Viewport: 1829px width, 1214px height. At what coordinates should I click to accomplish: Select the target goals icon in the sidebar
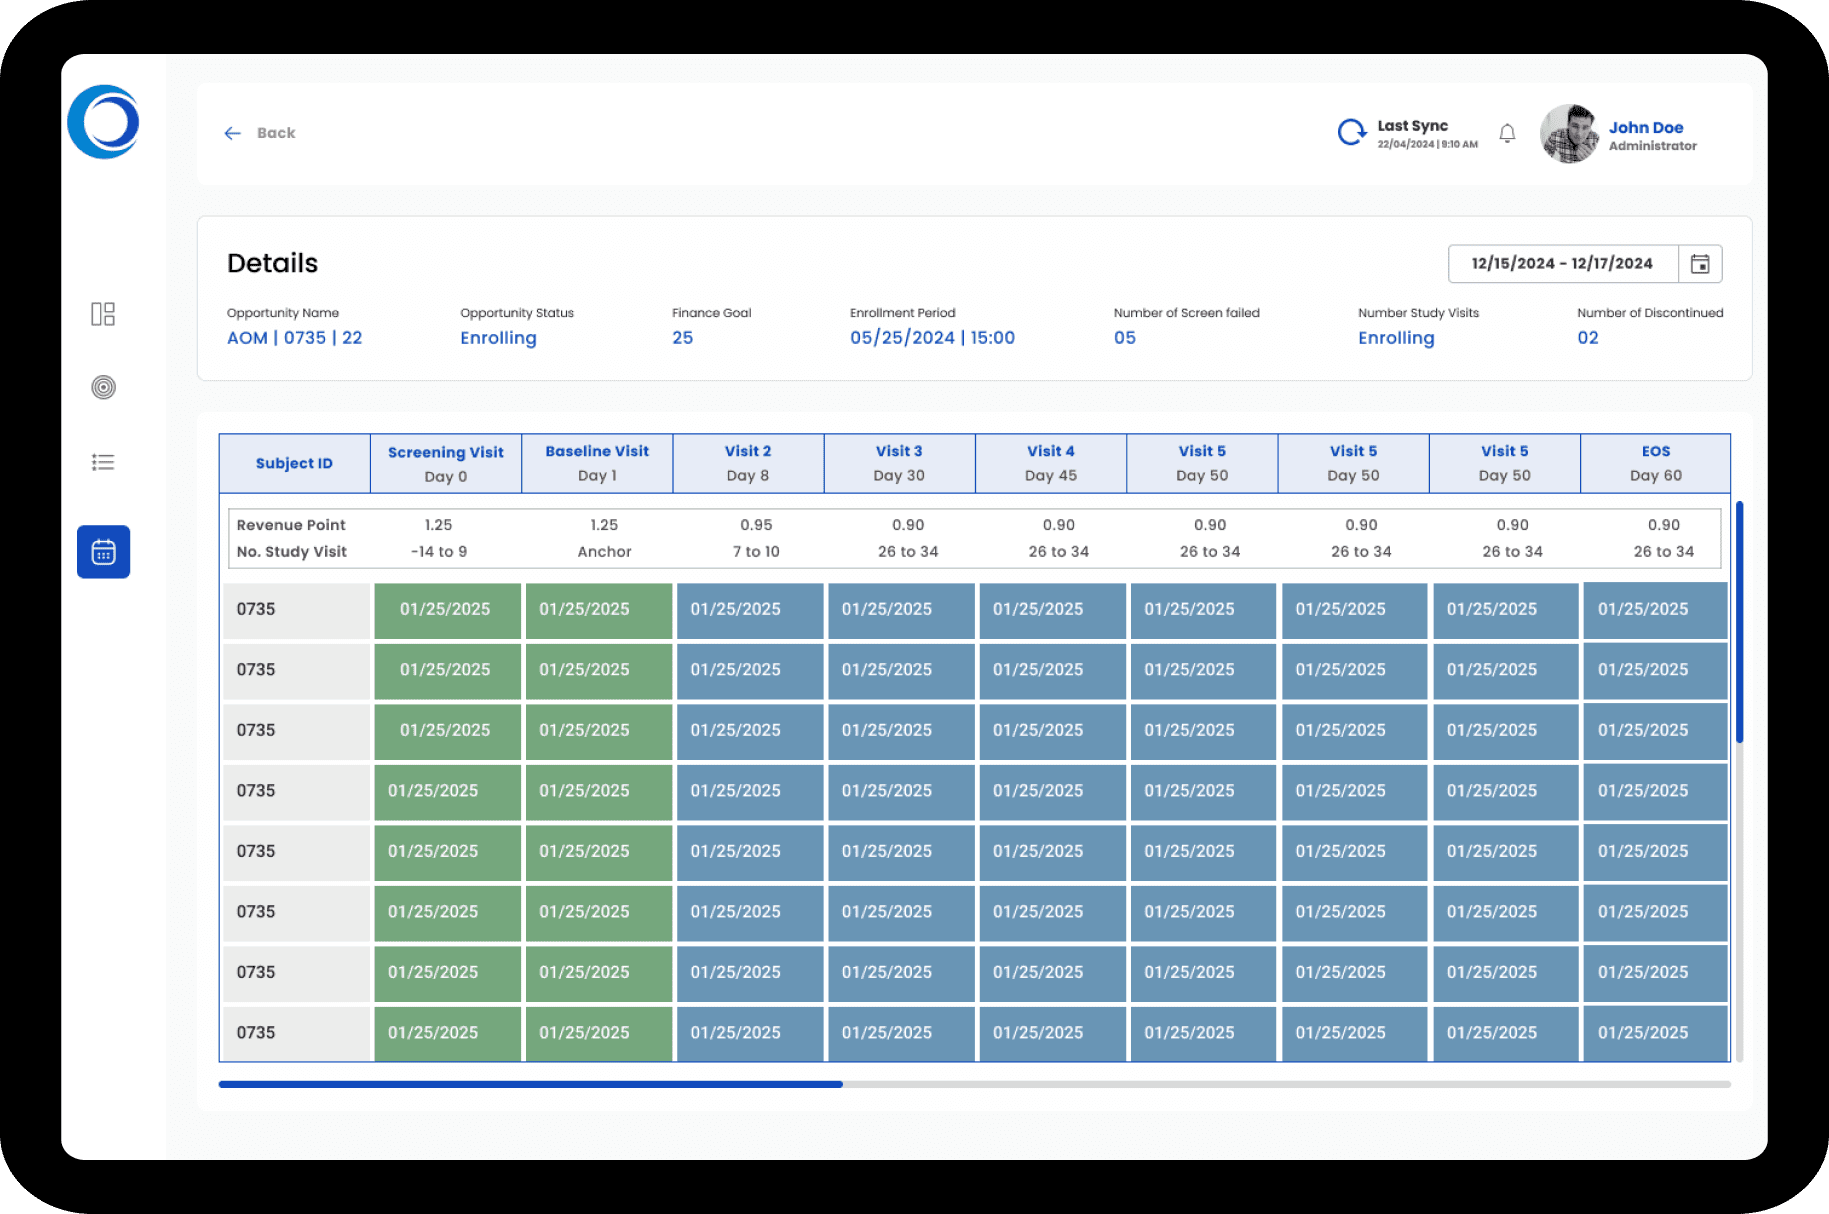pos(103,387)
